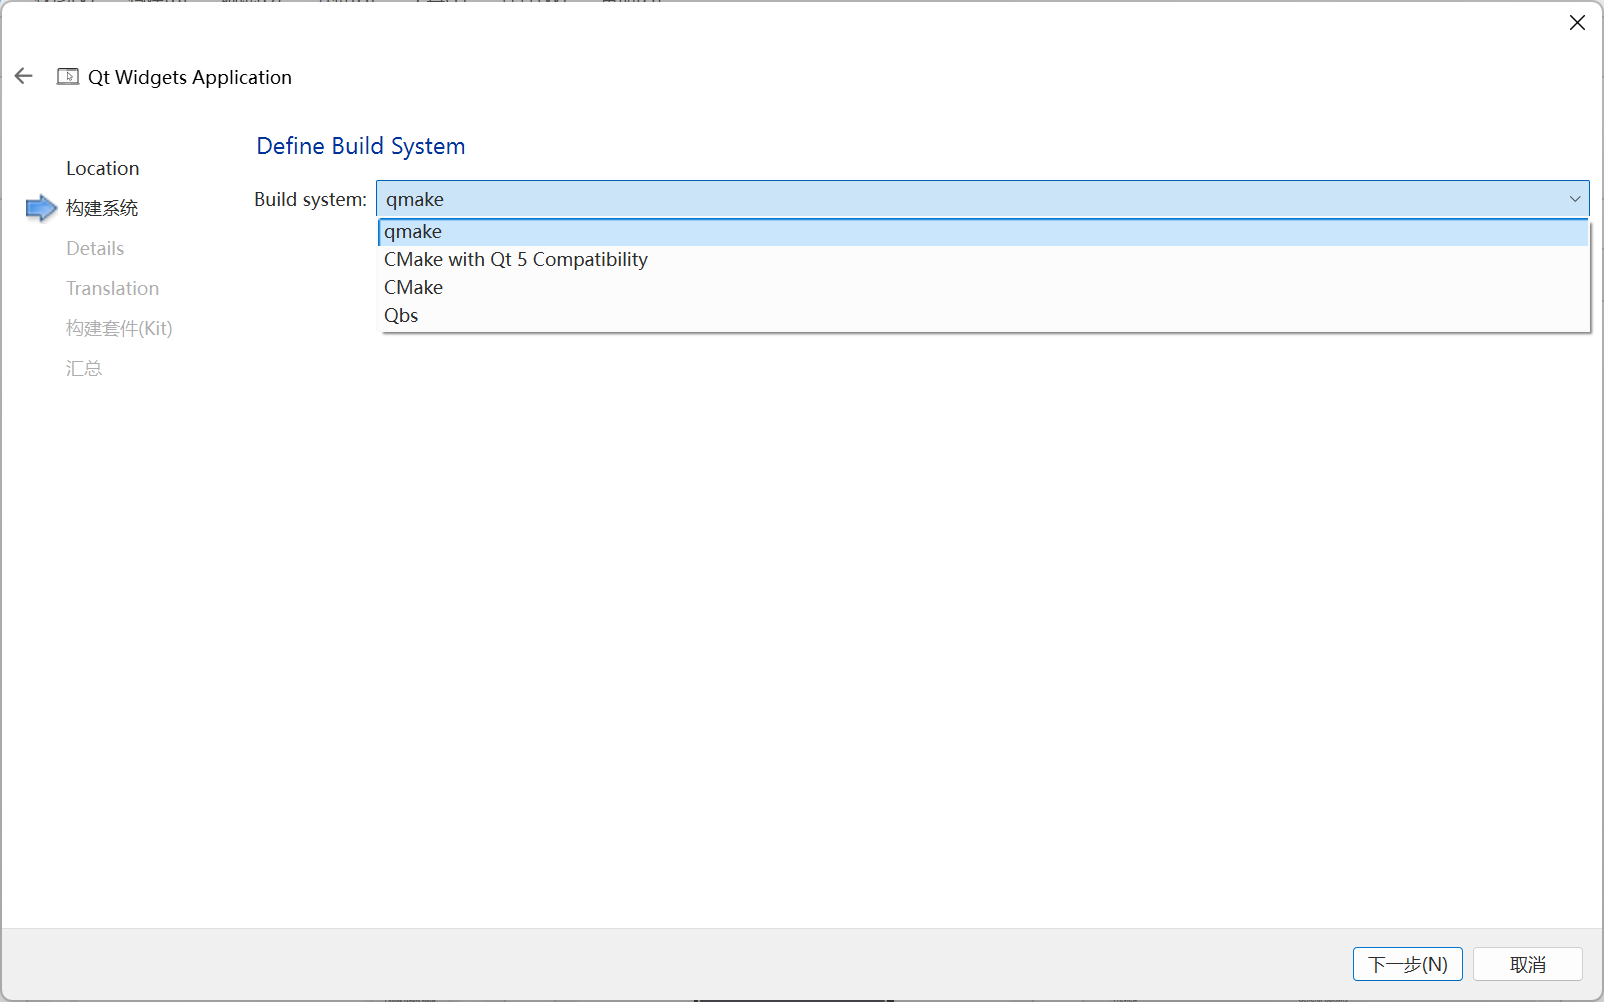This screenshot has height=1002, width=1604.
Task: Choose CMake with Qt 5 Compatibility
Action: tap(984, 260)
